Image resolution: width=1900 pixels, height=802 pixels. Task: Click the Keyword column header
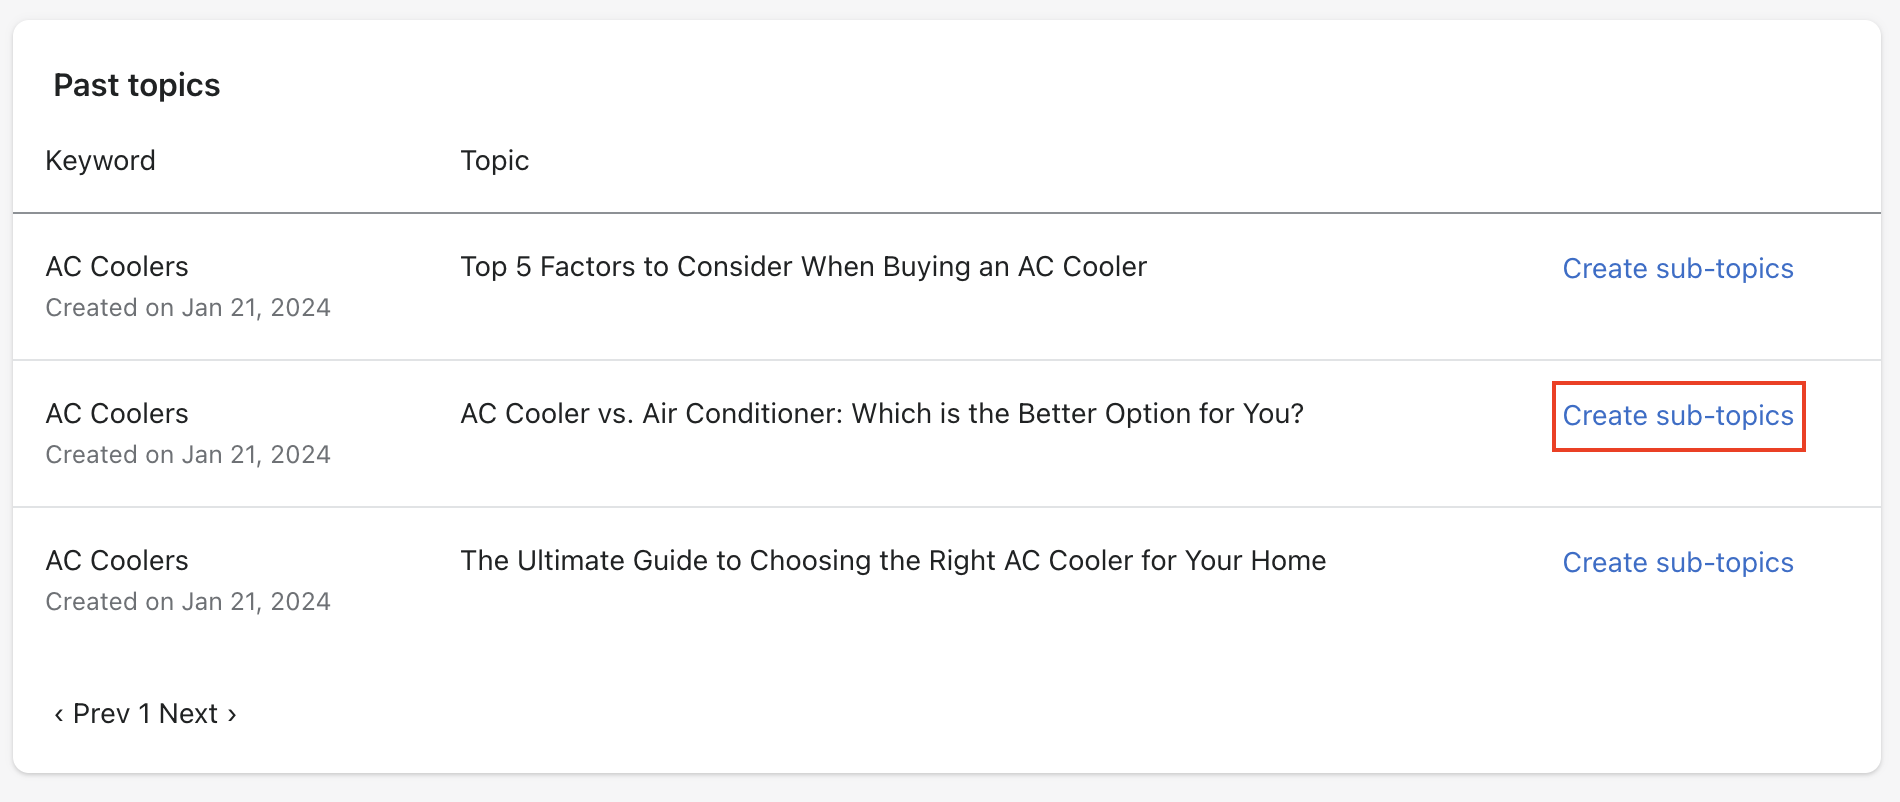point(100,161)
